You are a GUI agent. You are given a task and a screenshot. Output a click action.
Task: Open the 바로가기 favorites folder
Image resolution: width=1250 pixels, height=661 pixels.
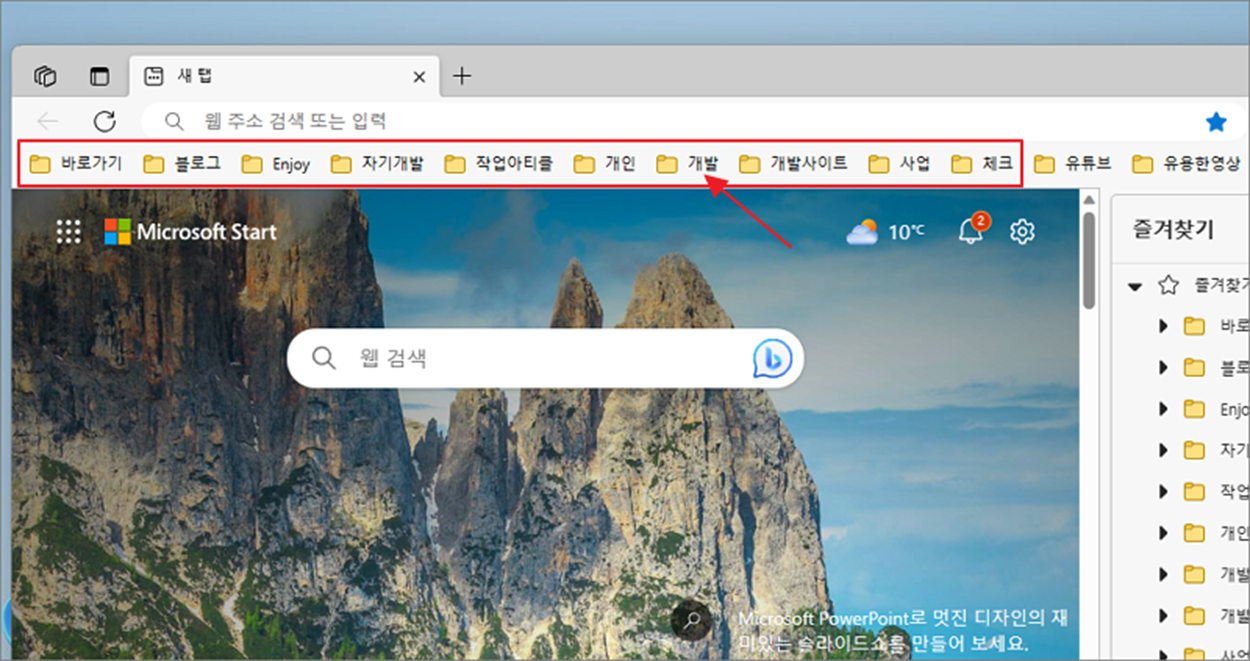(76, 164)
